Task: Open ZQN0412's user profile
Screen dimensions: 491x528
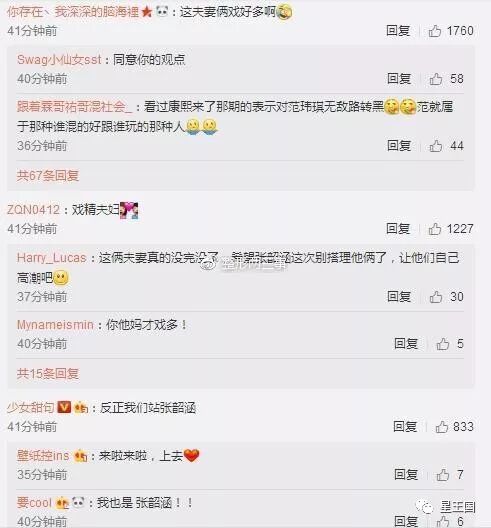Action: (33, 210)
